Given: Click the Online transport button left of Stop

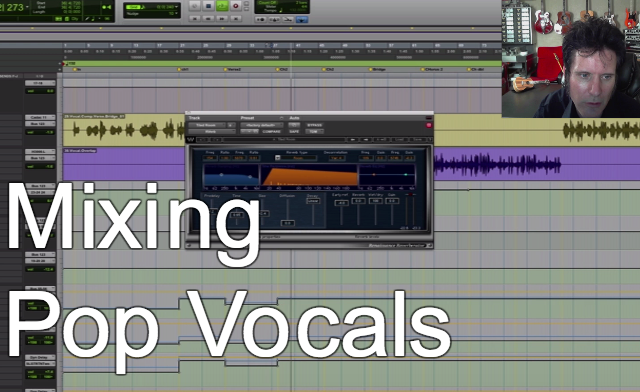Looking at the screenshot, I should (x=195, y=6).
